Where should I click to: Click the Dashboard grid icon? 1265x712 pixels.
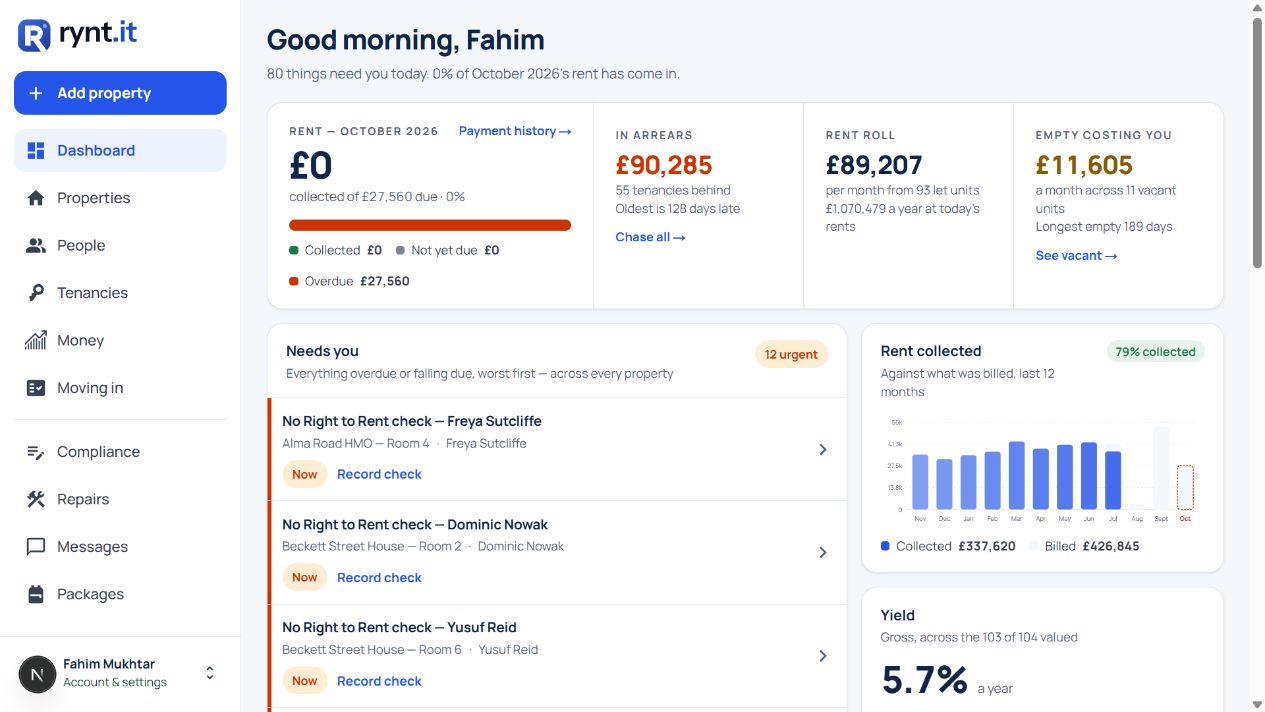click(36, 150)
